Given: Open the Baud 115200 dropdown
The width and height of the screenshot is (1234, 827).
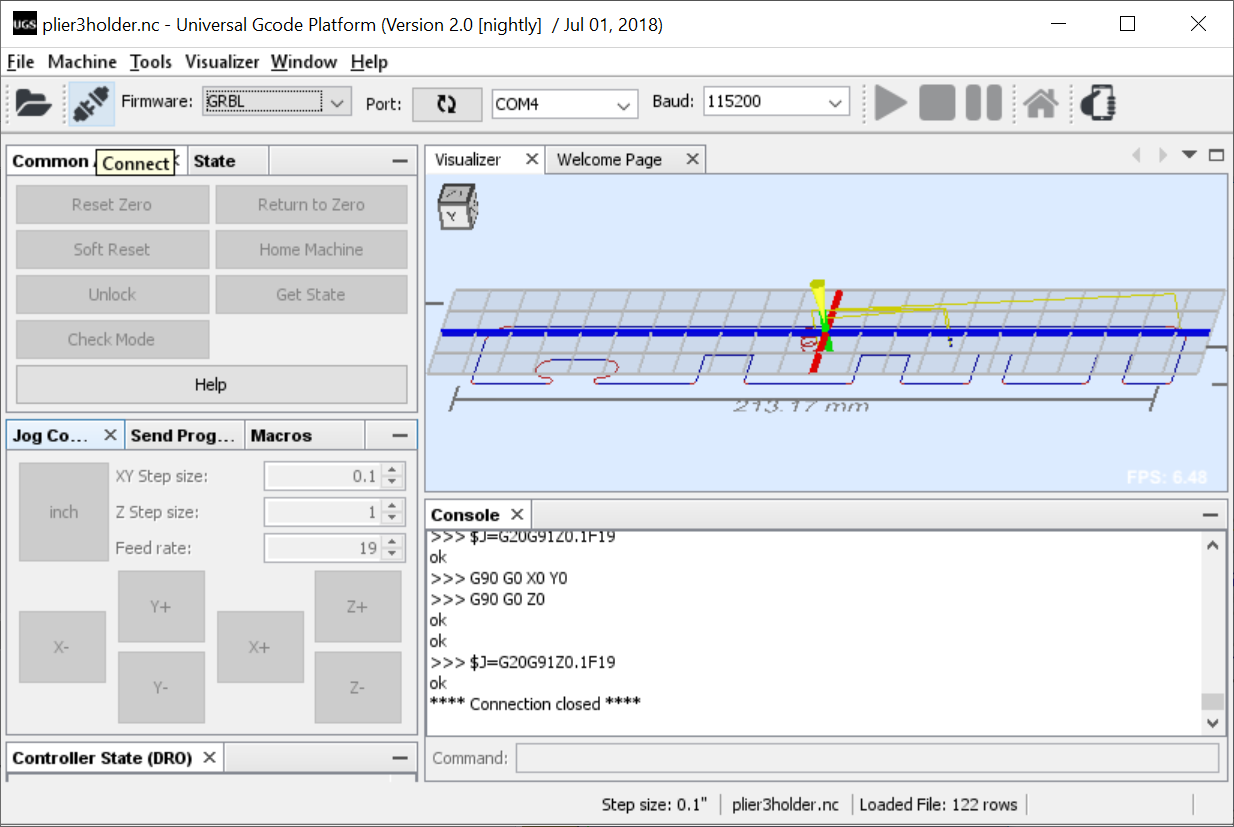Looking at the screenshot, I should coord(836,103).
